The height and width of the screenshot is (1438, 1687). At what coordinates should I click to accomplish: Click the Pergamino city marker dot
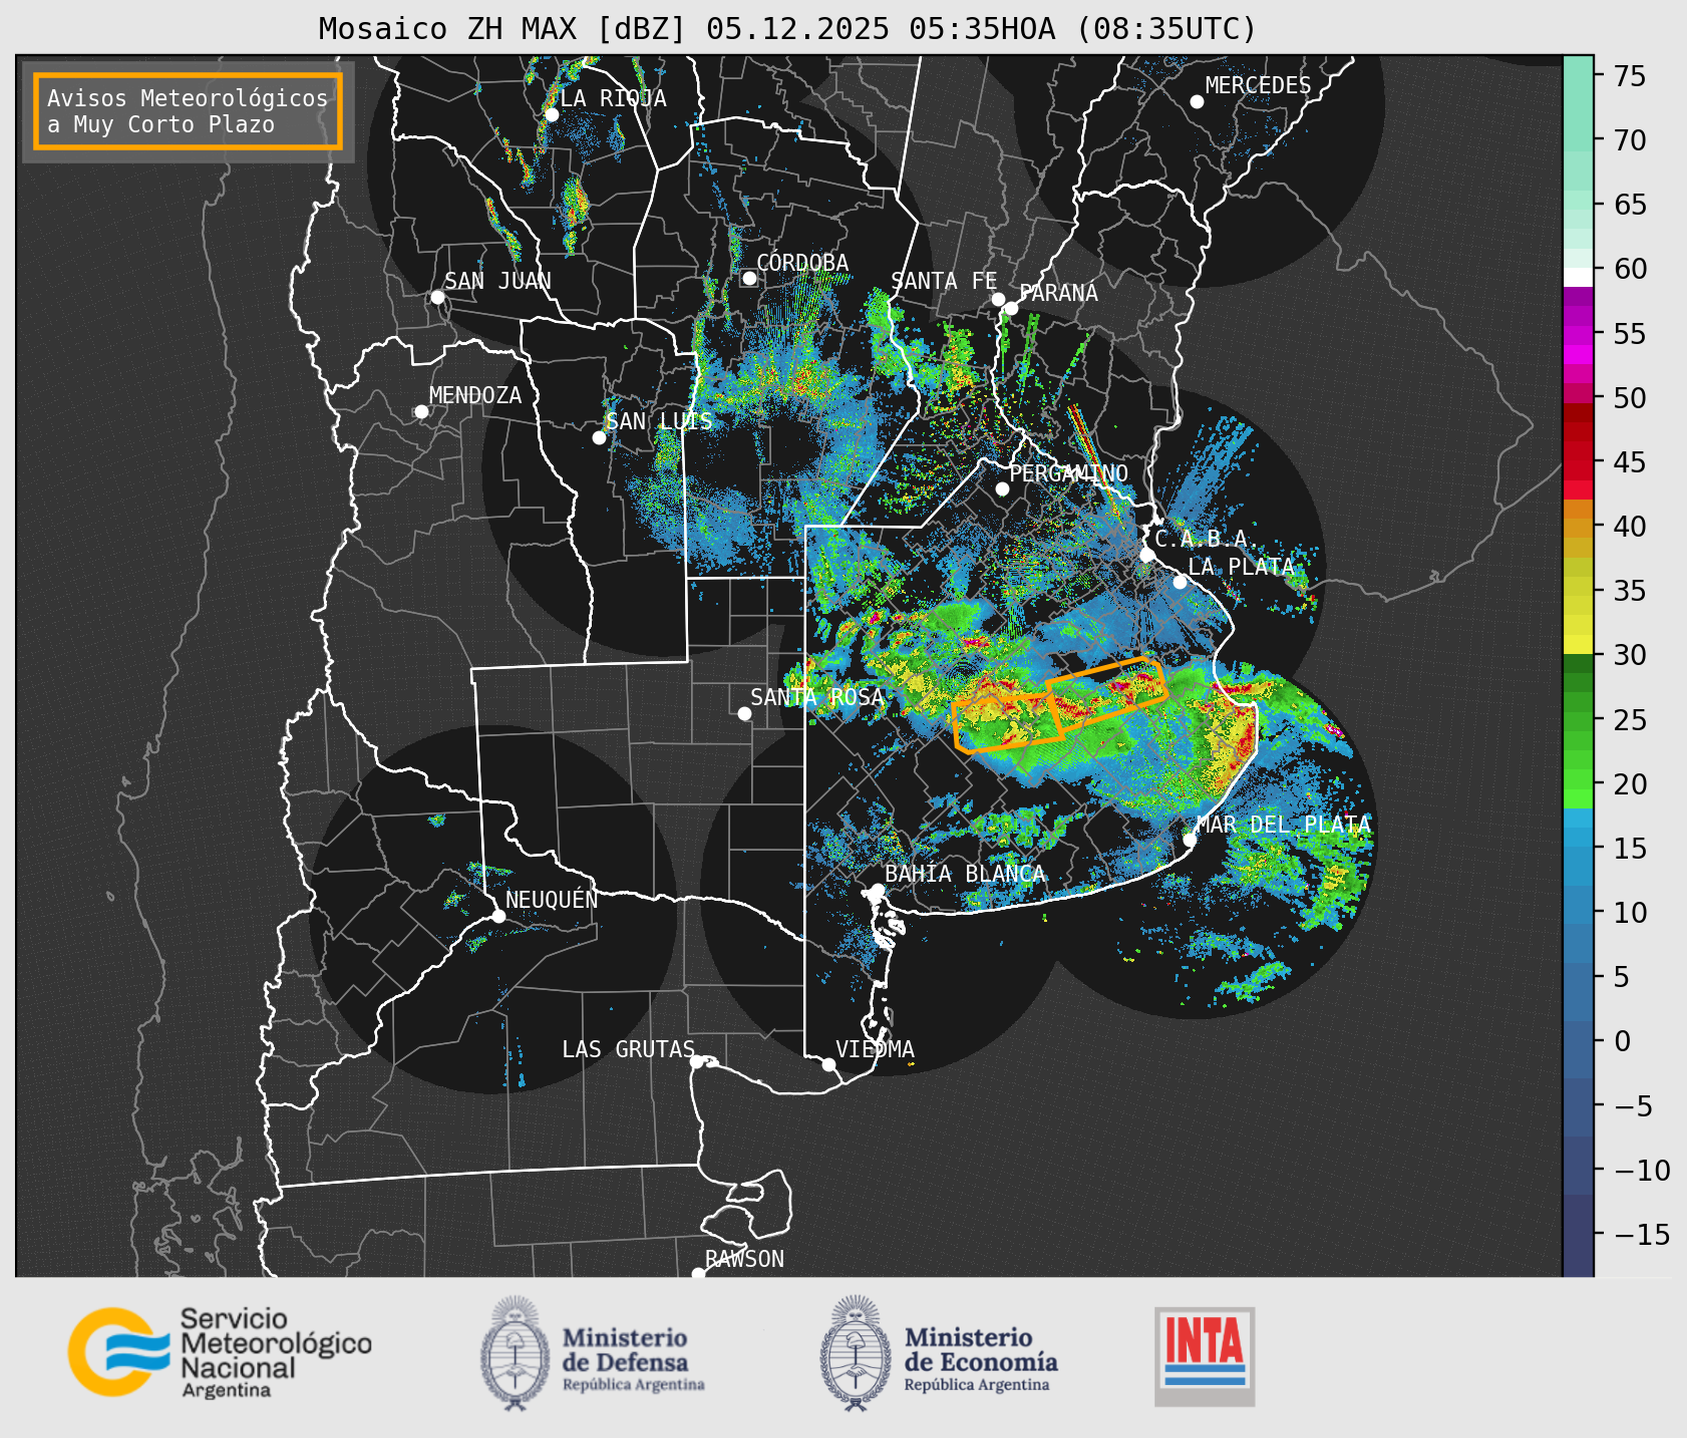coord(1002,489)
